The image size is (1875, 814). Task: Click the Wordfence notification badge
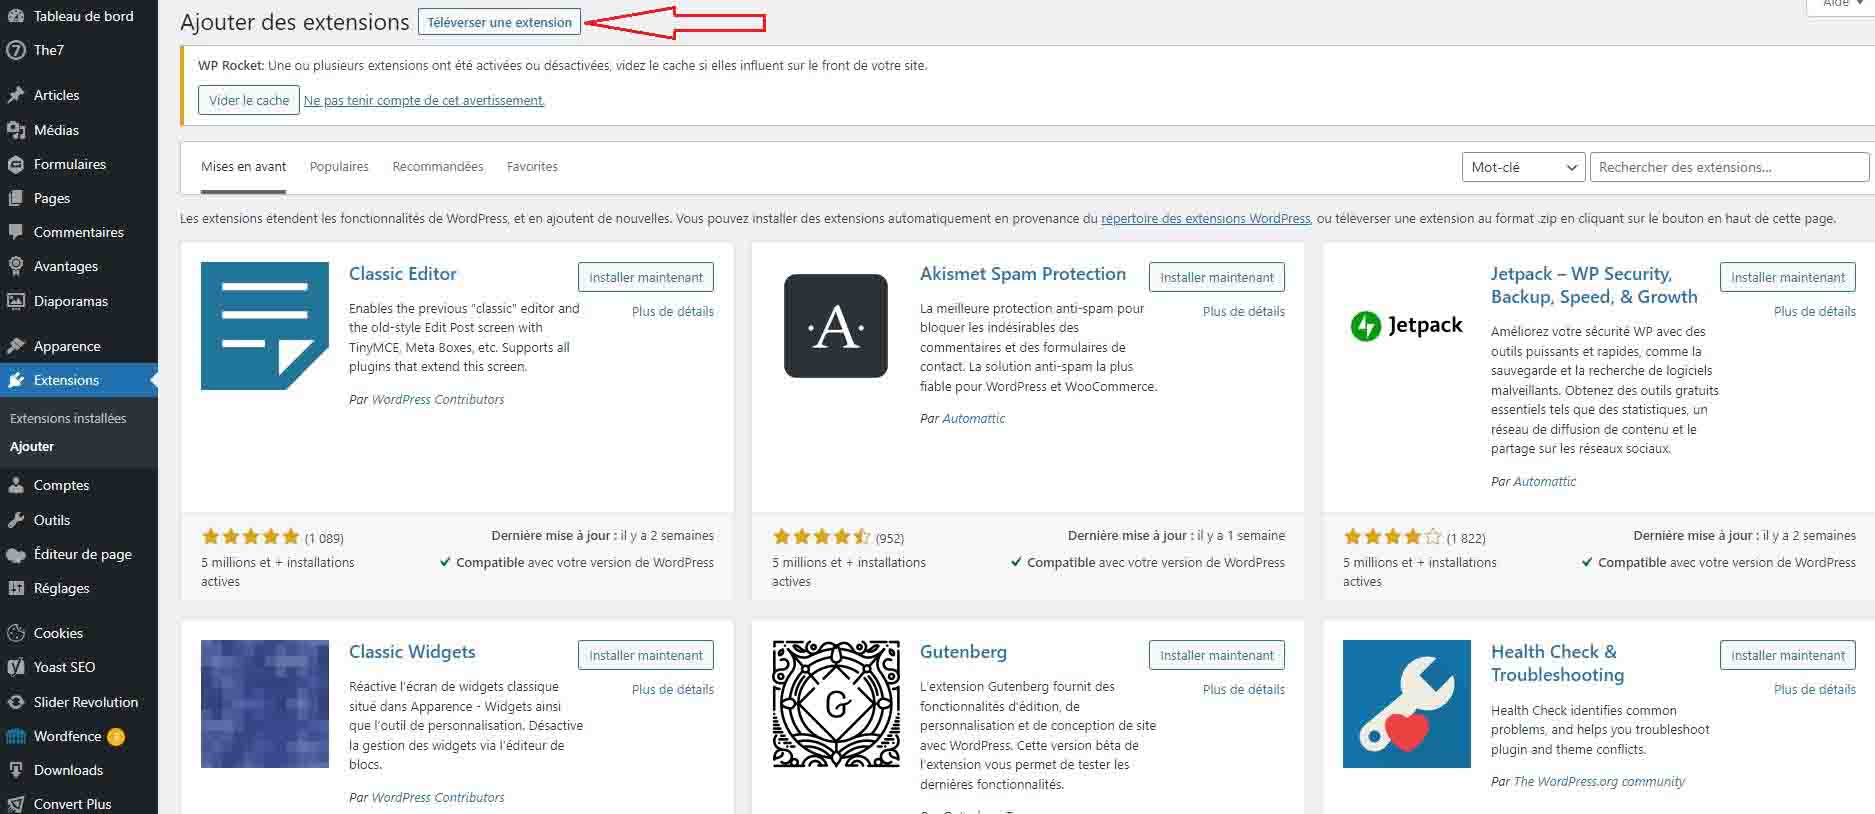click(116, 737)
